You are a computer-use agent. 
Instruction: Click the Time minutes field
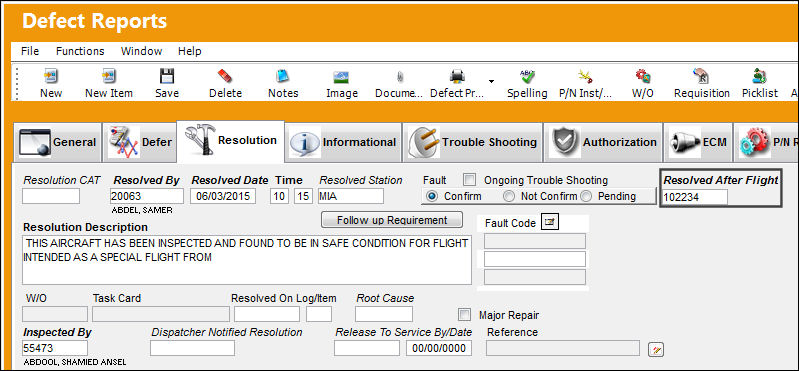click(303, 196)
